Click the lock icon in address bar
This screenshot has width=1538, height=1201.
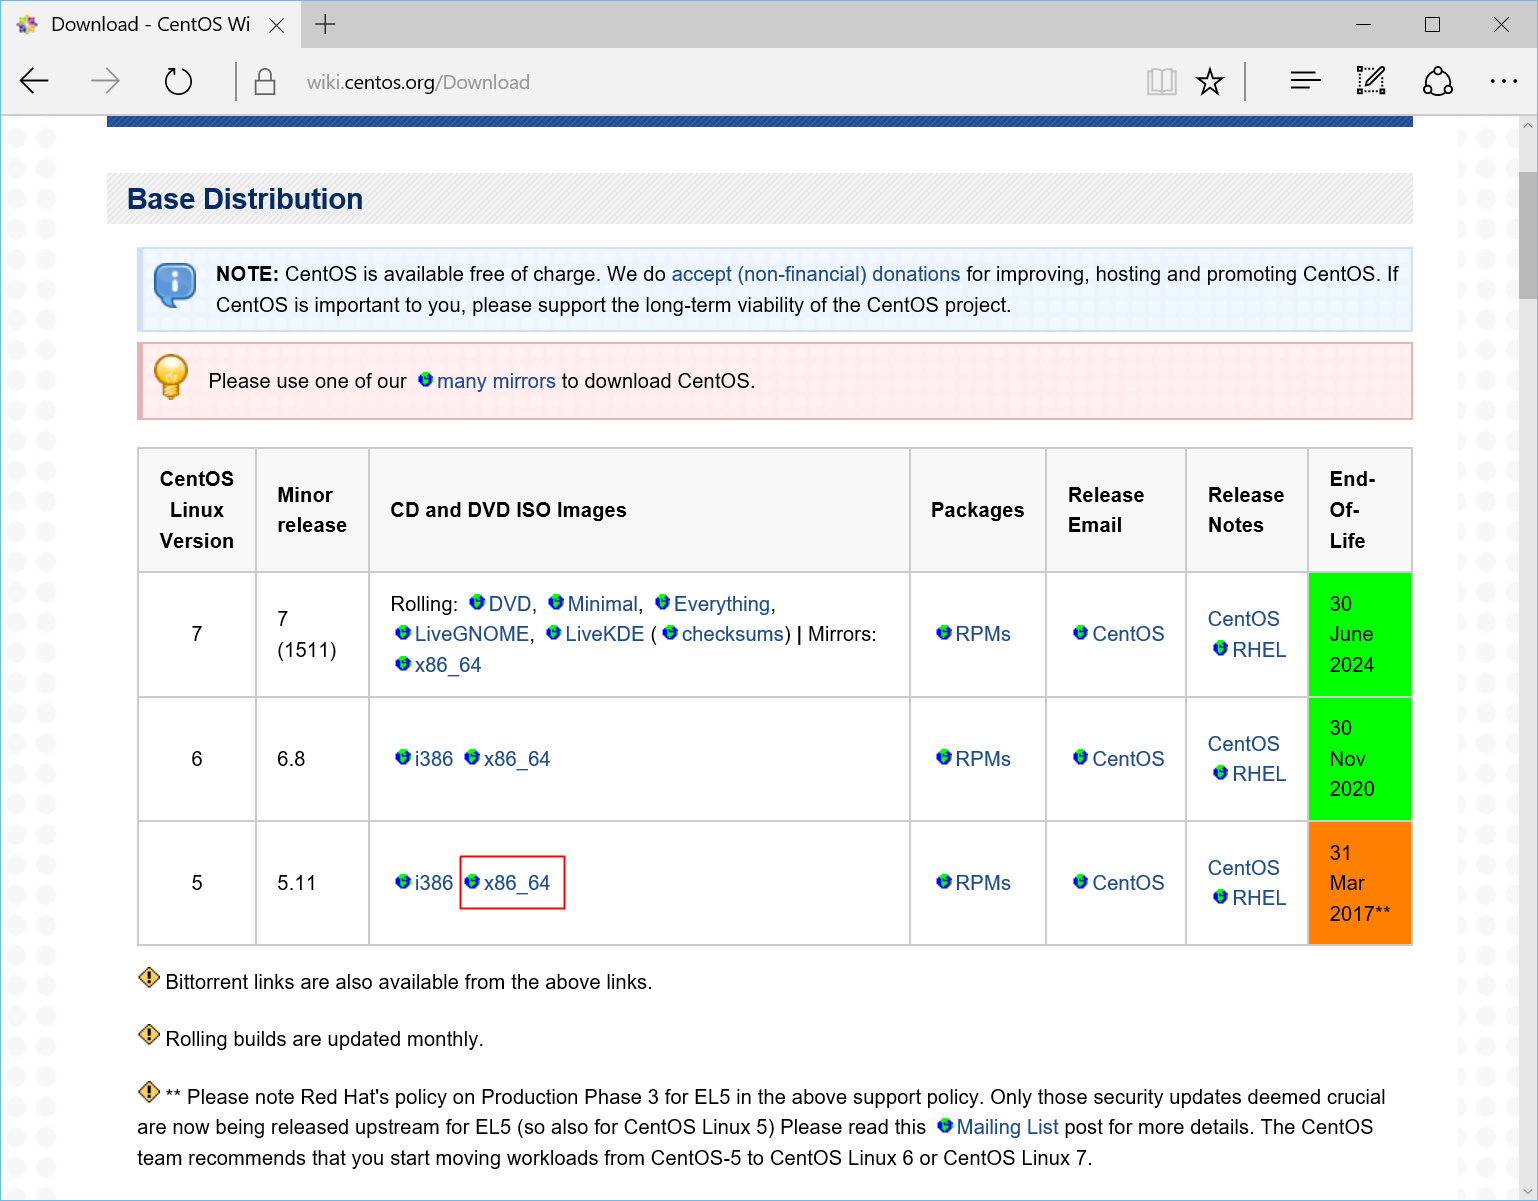[x=265, y=82]
